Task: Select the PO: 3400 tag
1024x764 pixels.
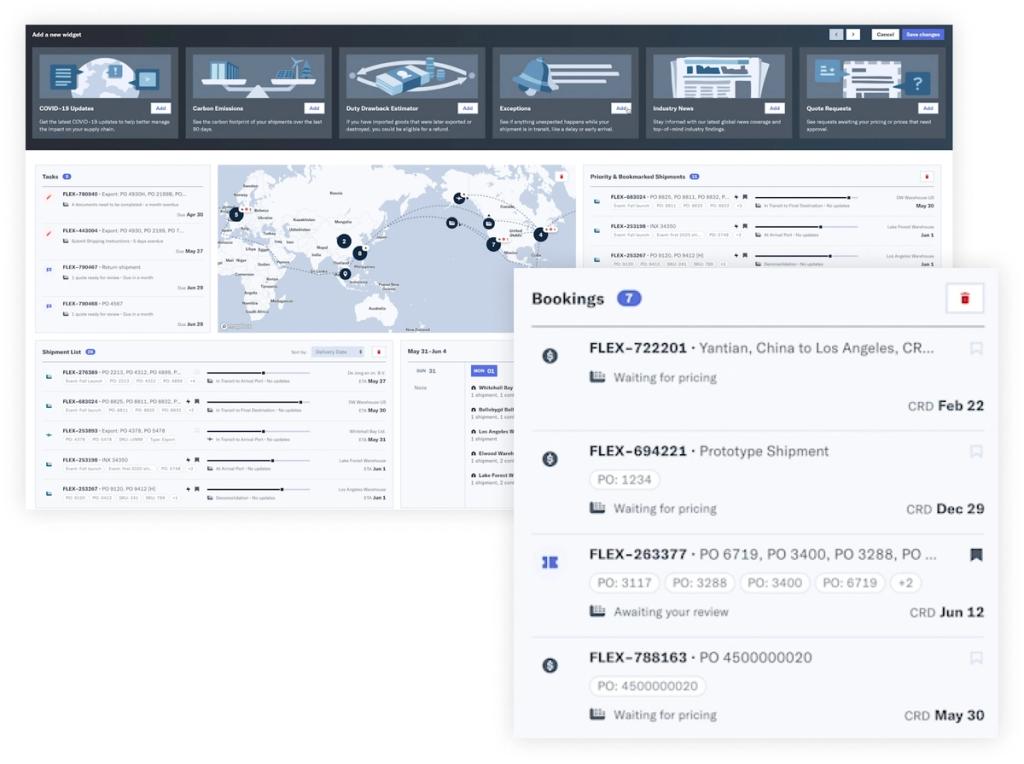Action: coord(775,582)
